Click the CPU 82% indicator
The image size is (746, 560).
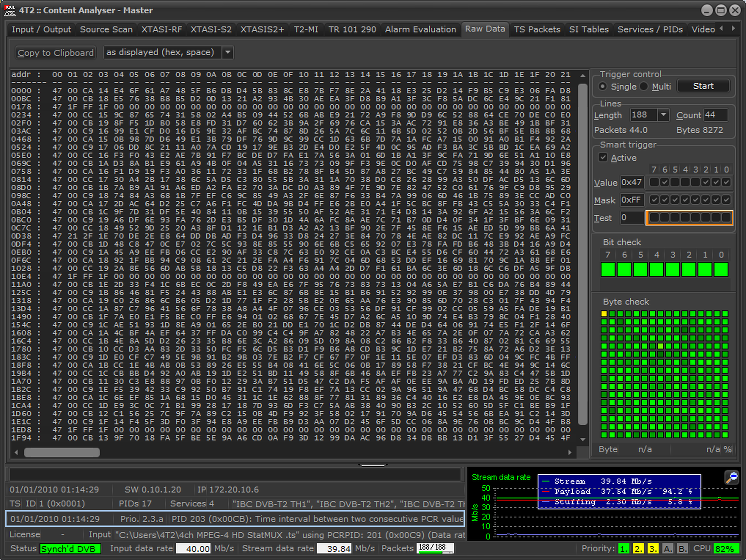coord(725,549)
